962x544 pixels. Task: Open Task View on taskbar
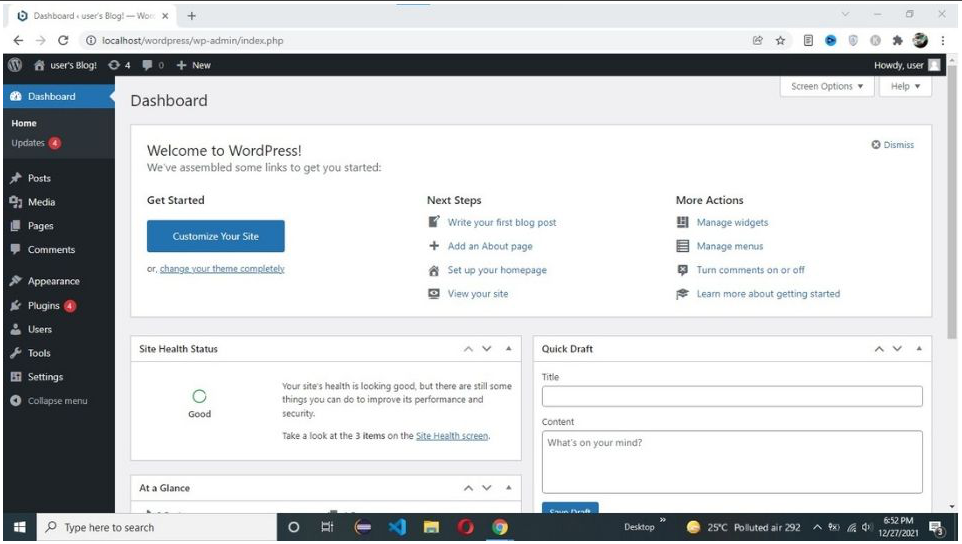click(327, 527)
